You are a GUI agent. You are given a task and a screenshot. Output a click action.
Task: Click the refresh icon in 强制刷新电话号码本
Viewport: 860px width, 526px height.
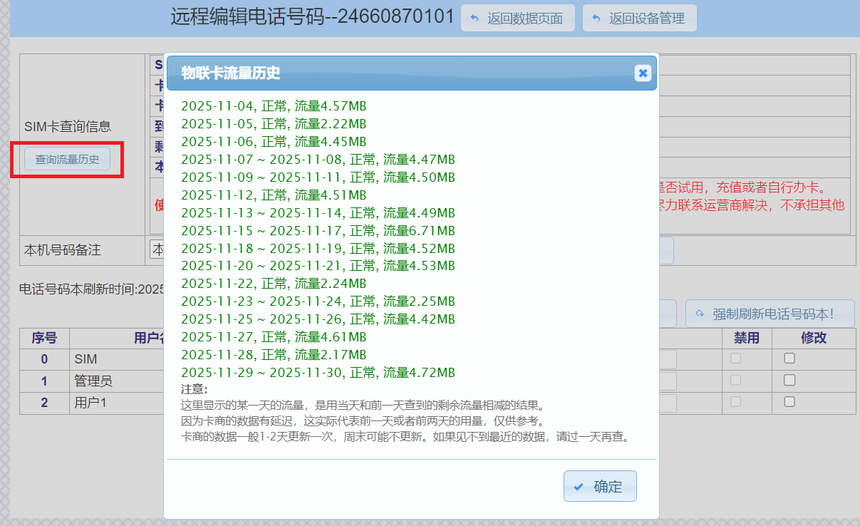pos(700,314)
